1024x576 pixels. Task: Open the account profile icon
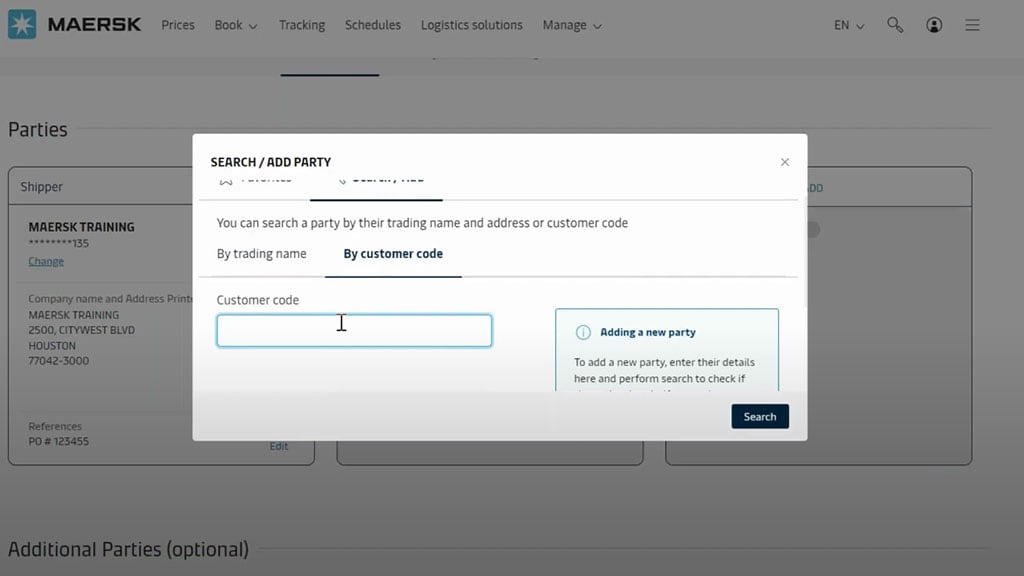(934, 25)
